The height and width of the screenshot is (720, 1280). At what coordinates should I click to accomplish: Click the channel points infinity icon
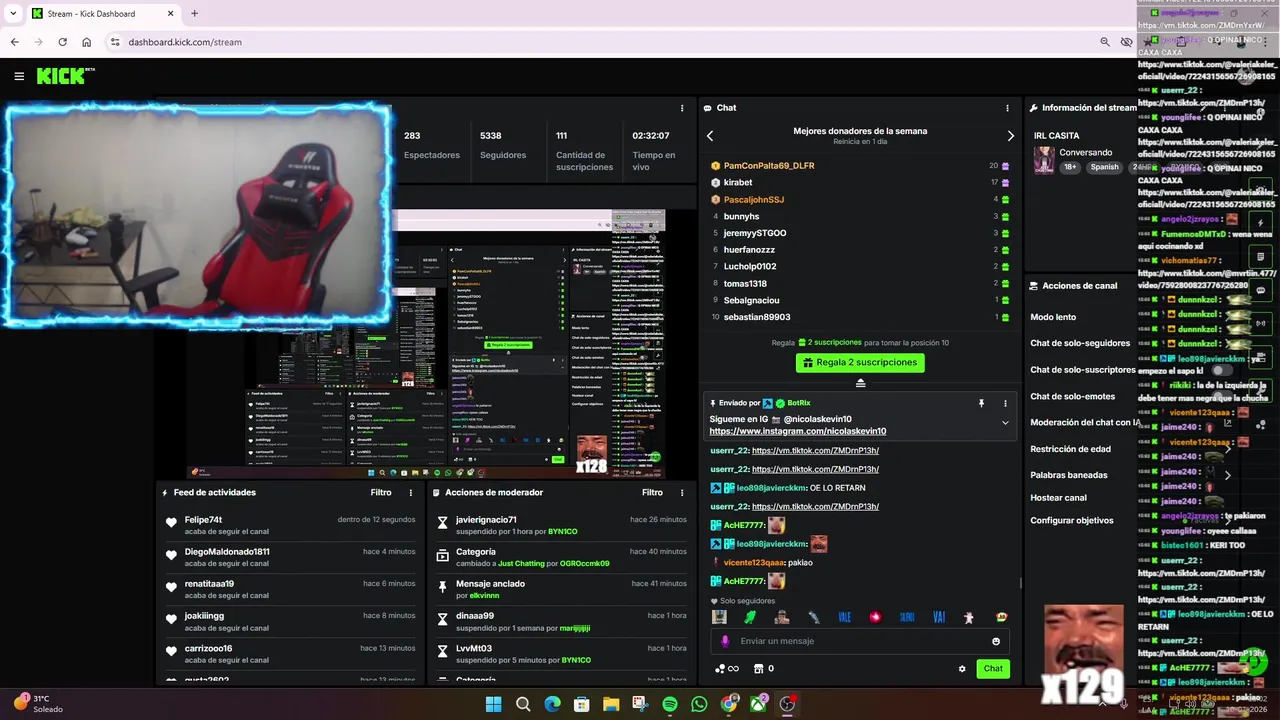(727, 669)
